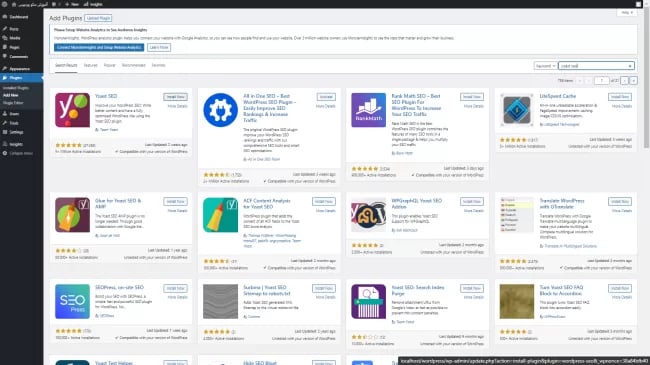Go to the next page of results

[624, 80]
